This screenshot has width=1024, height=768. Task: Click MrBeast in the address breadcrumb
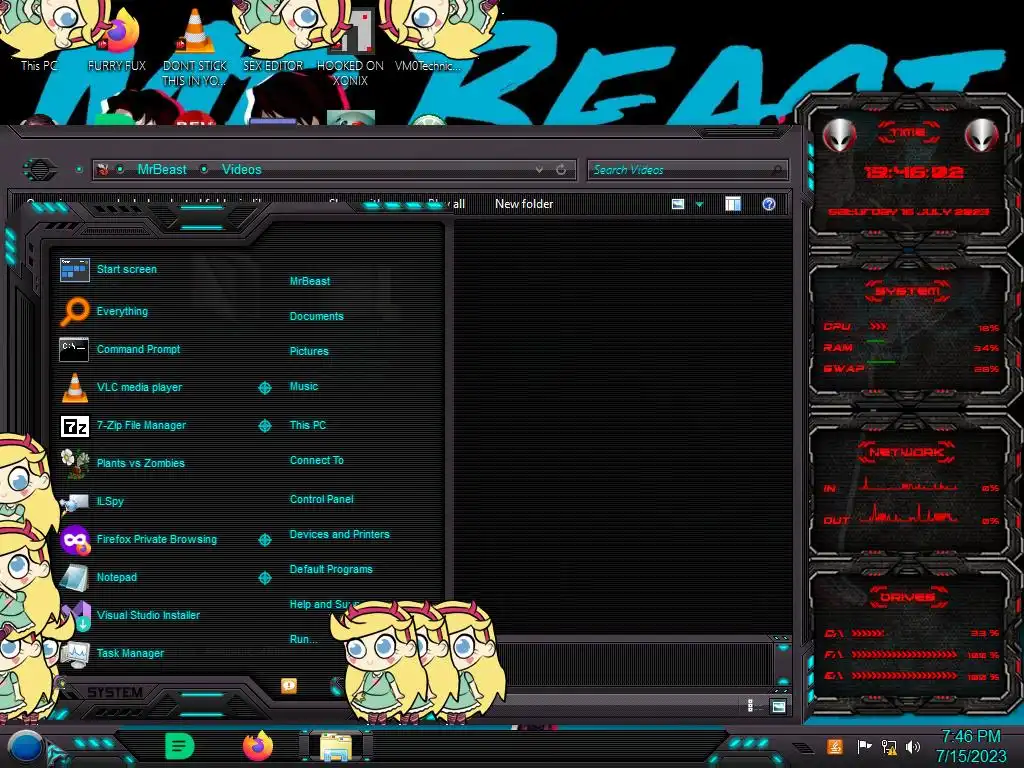pyautogui.click(x=162, y=170)
